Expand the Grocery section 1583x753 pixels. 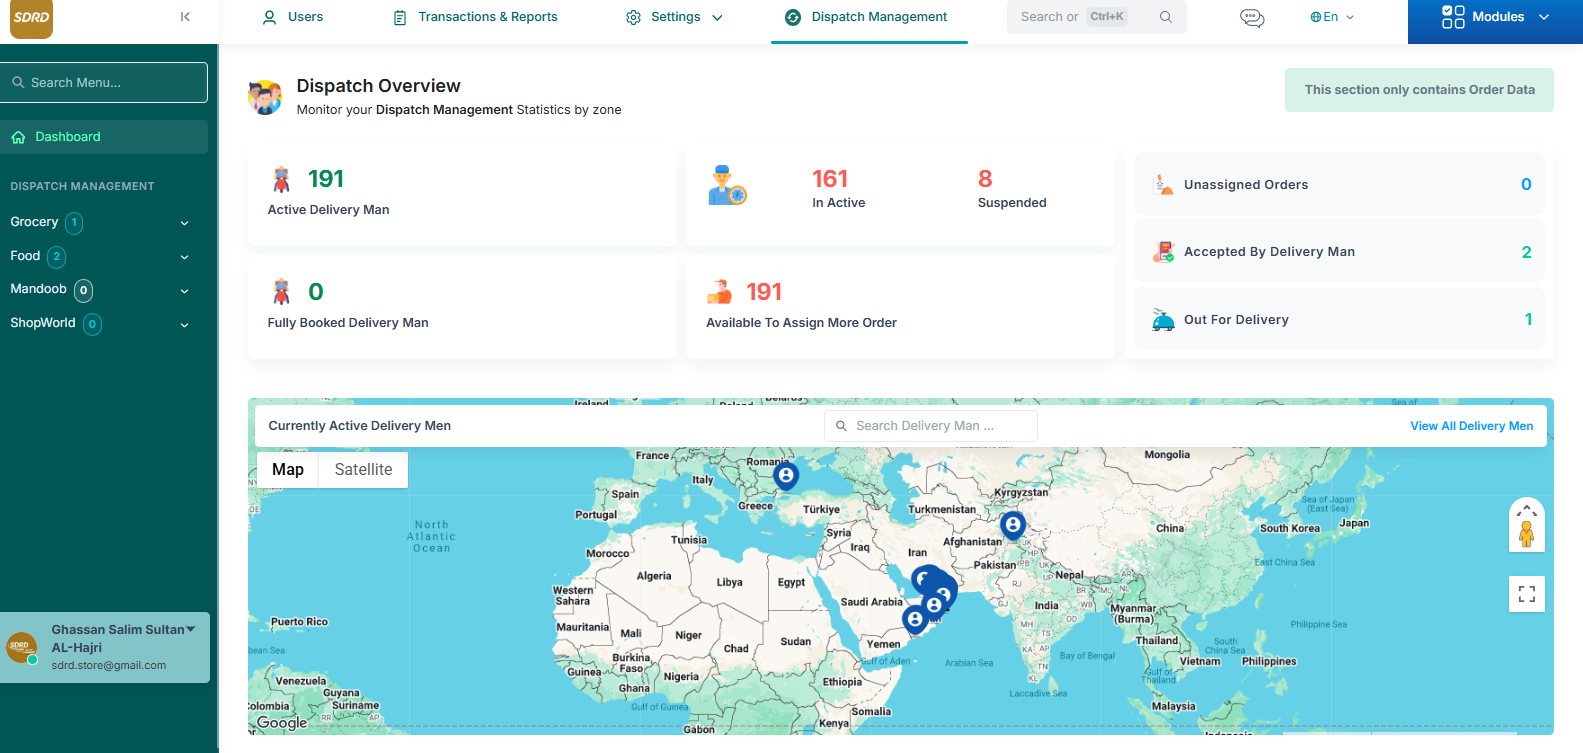tap(184, 223)
